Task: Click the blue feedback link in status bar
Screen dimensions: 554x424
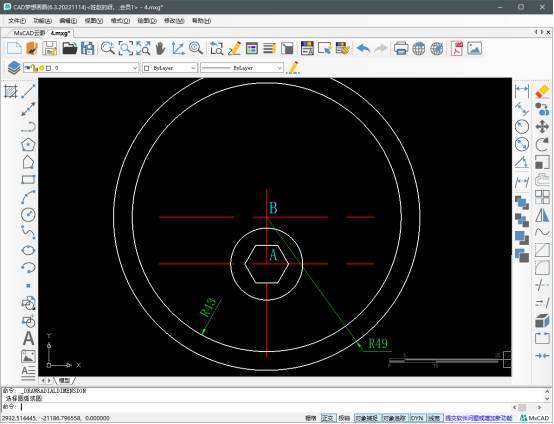Action: tap(479, 418)
